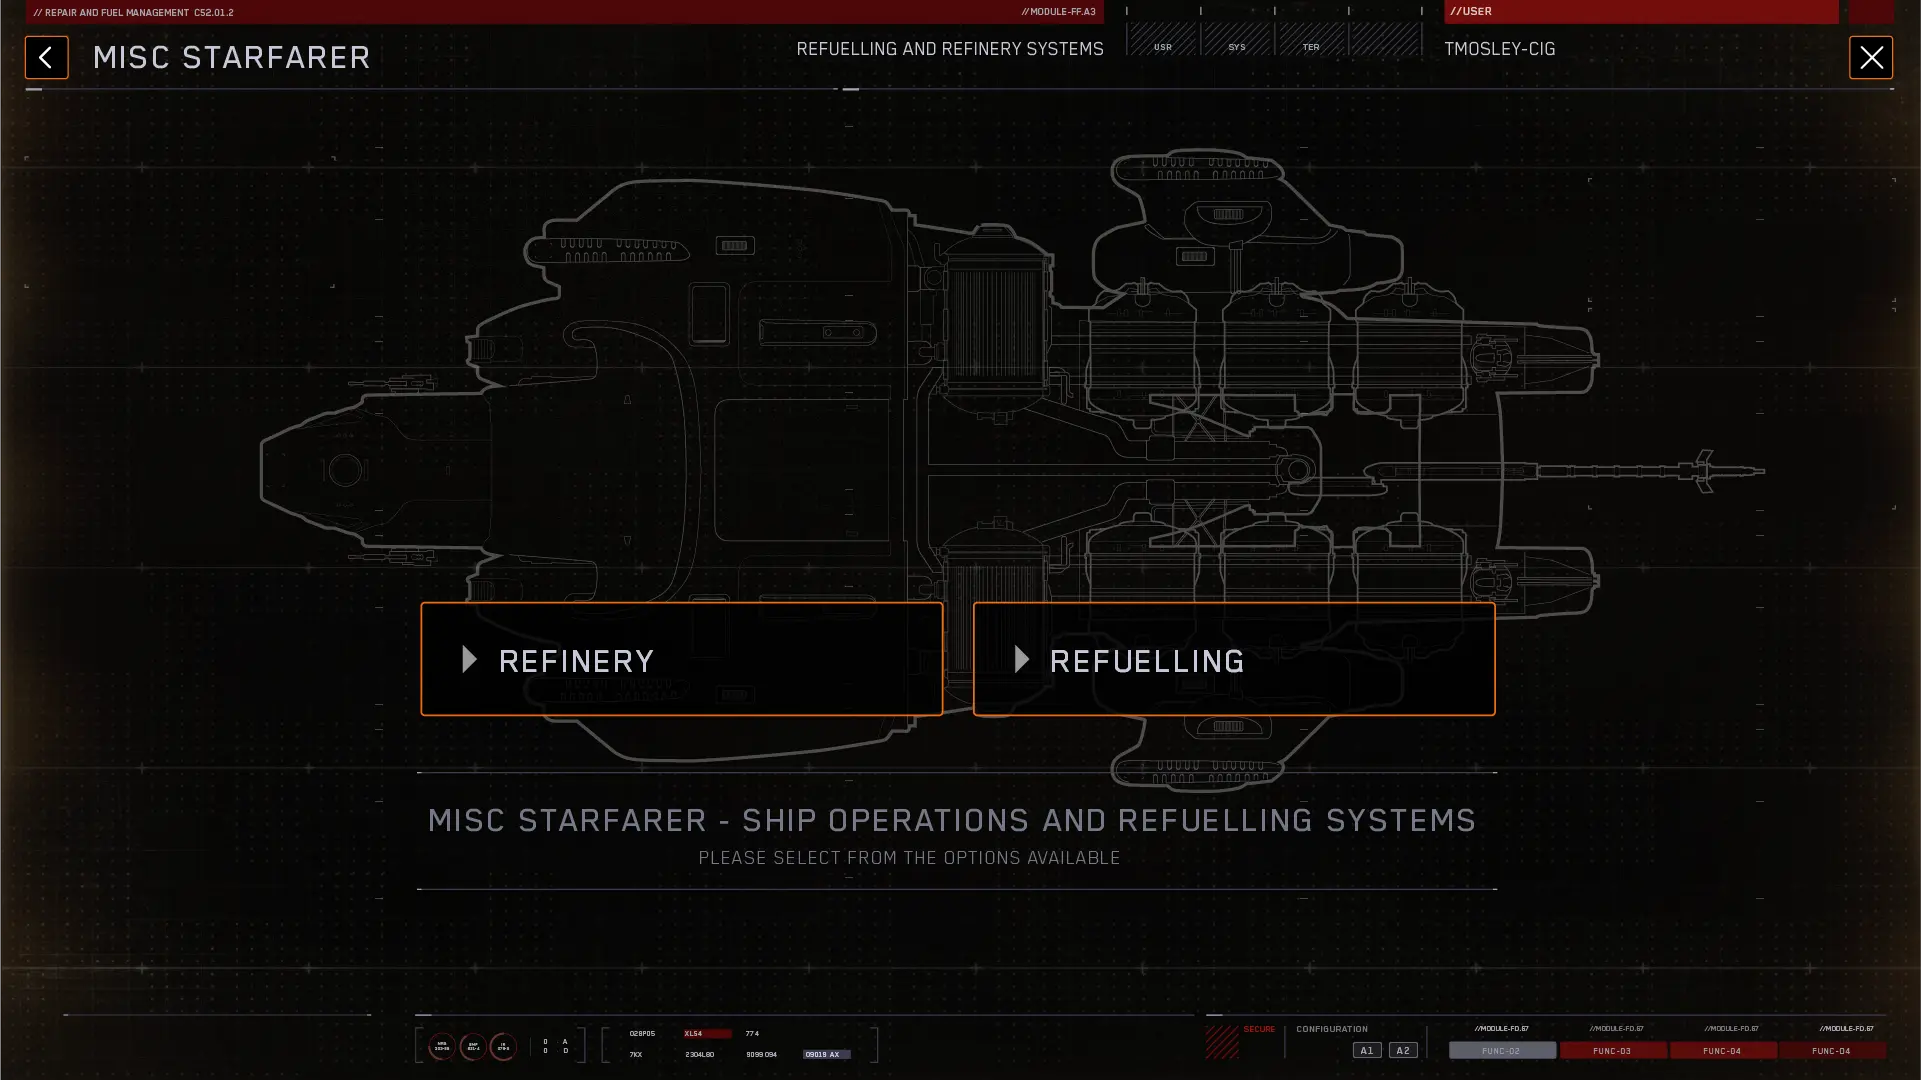Click the CONFIGURATION label
The height and width of the screenshot is (1080, 1921).
[1332, 1029]
